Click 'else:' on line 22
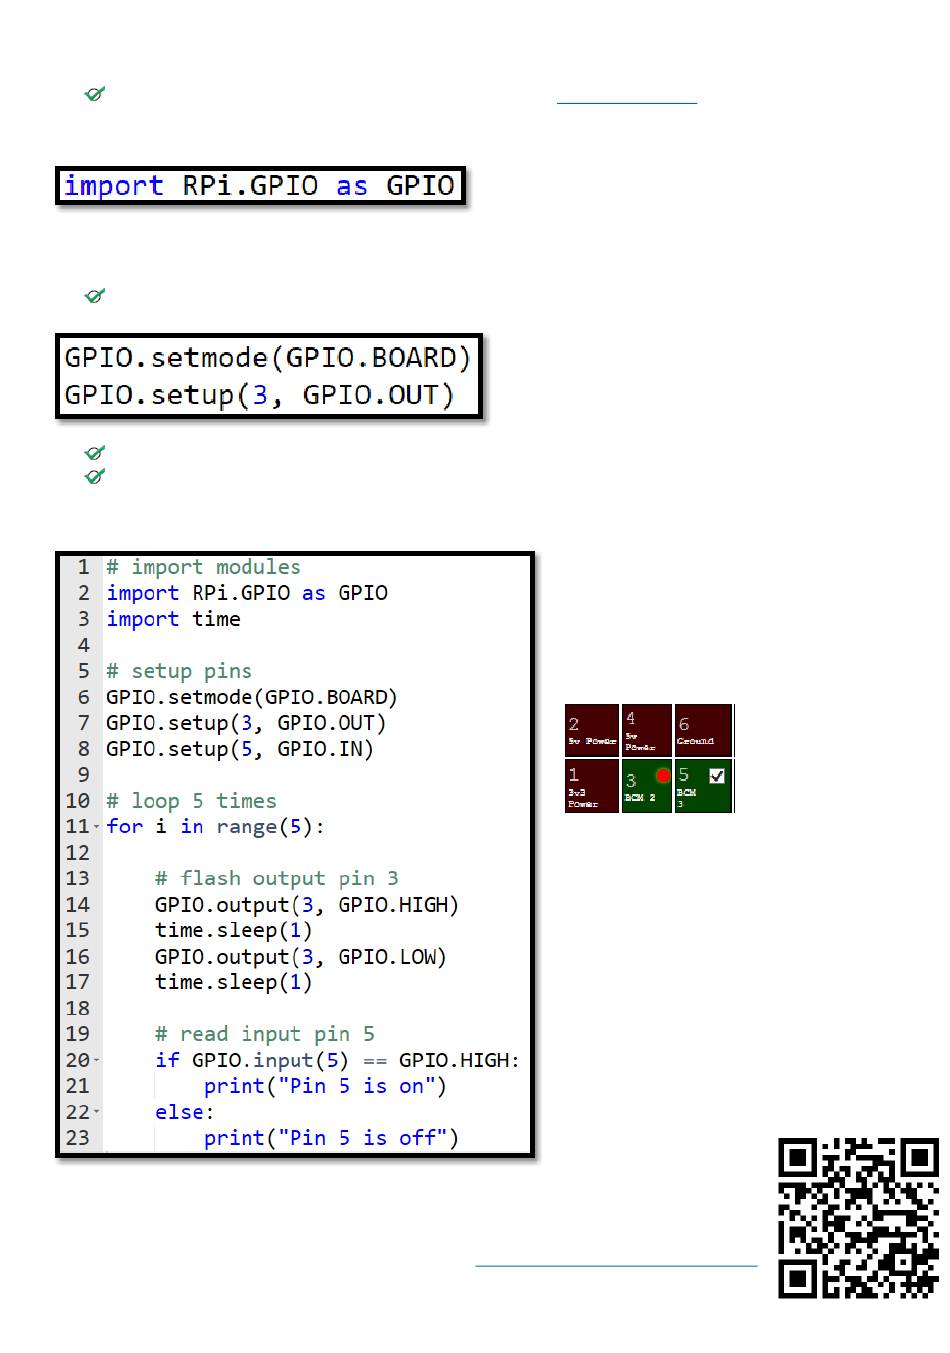The height and width of the screenshot is (1353, 950). click(185, 1112)
